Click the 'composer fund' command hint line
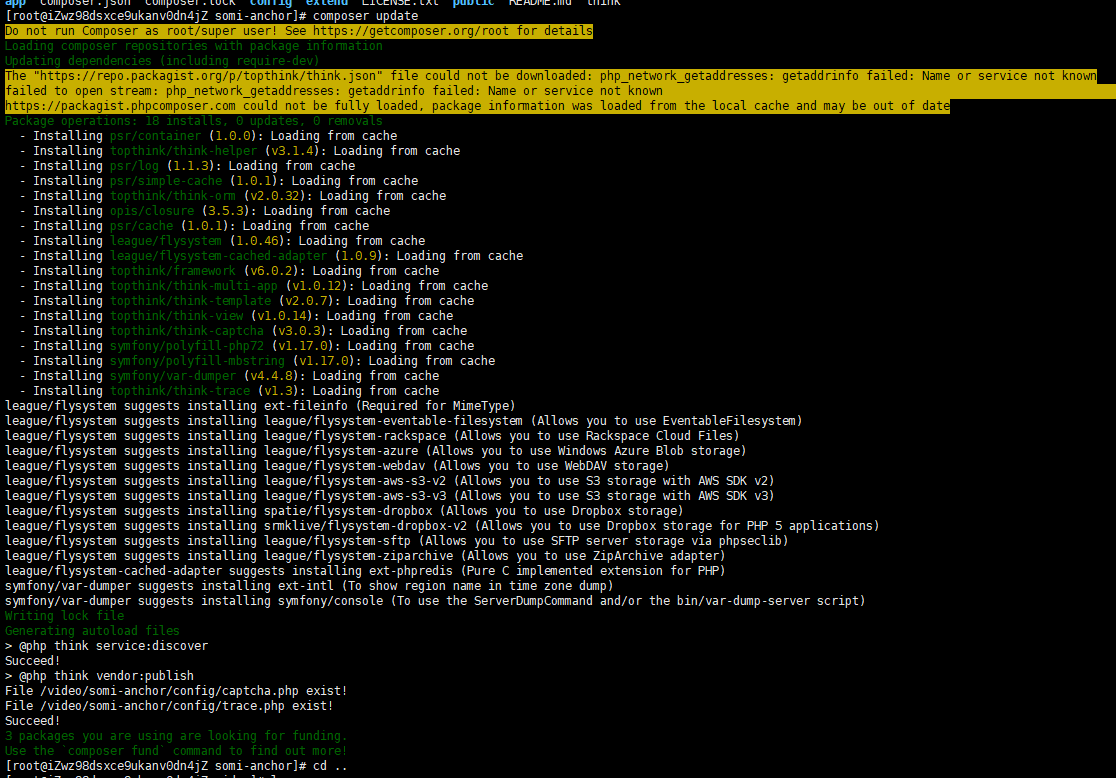 177,750
